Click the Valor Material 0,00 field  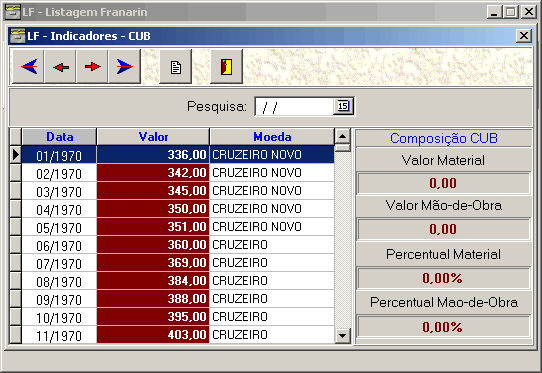coord(443,183)
